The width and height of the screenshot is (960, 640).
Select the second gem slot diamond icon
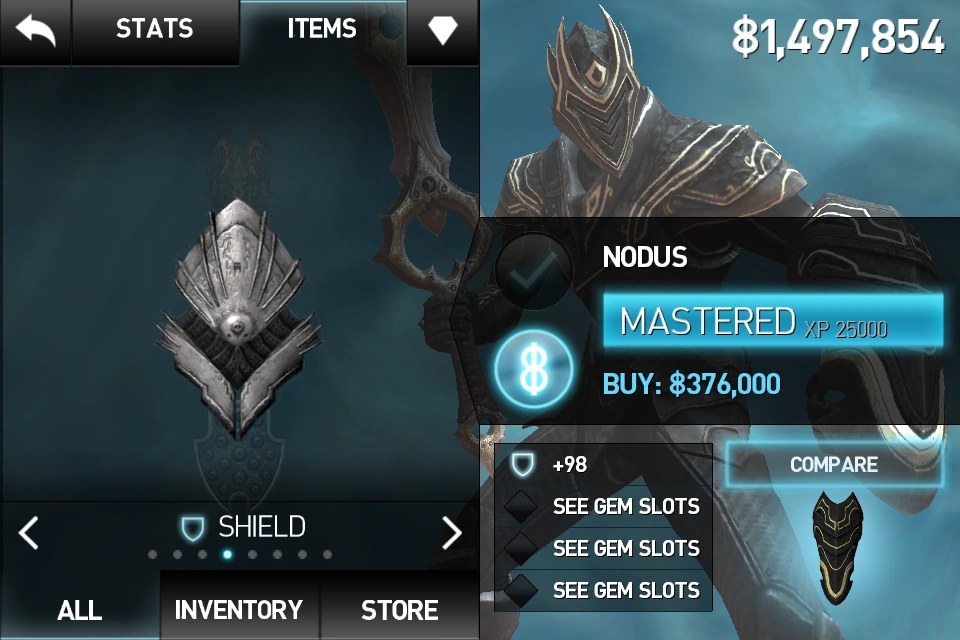point(520,548)
